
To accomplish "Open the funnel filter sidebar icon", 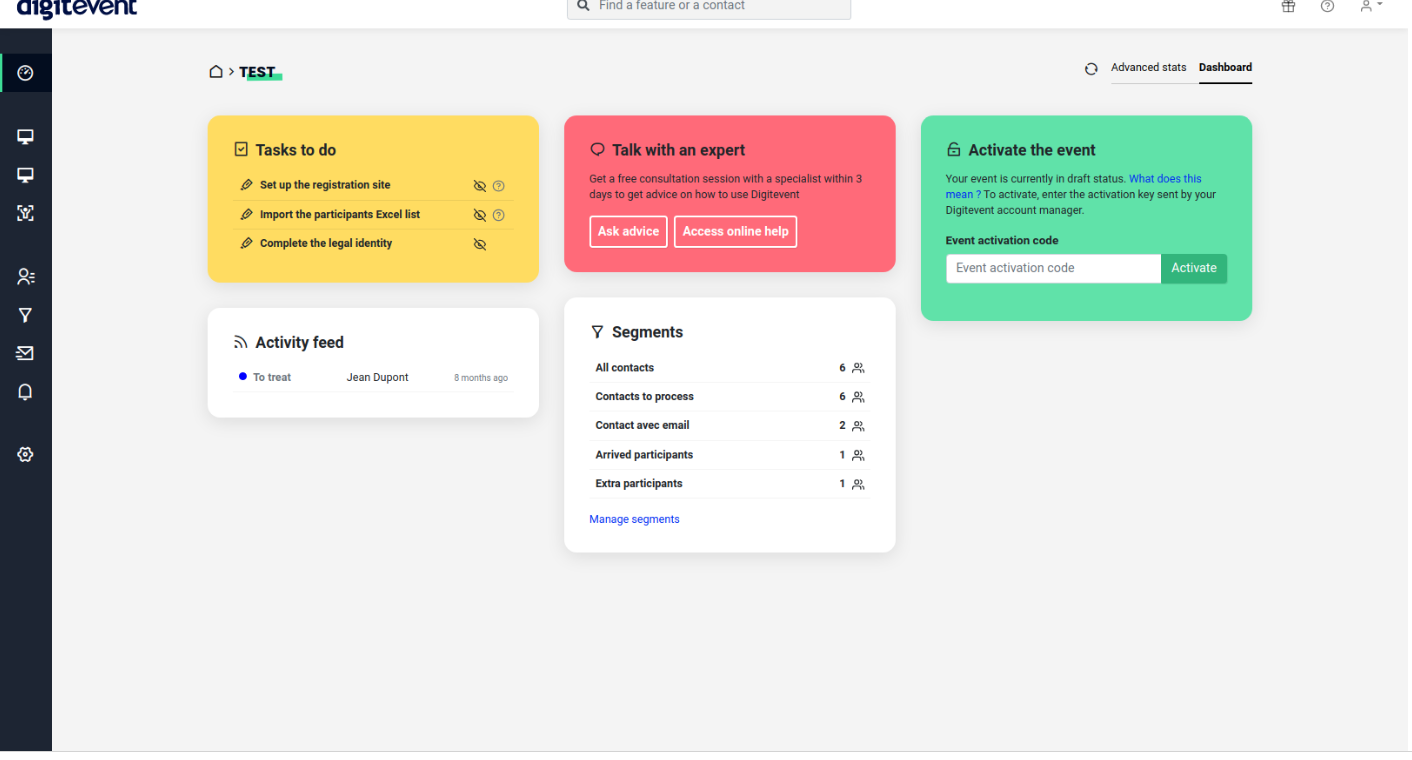I will coord(26,315).
